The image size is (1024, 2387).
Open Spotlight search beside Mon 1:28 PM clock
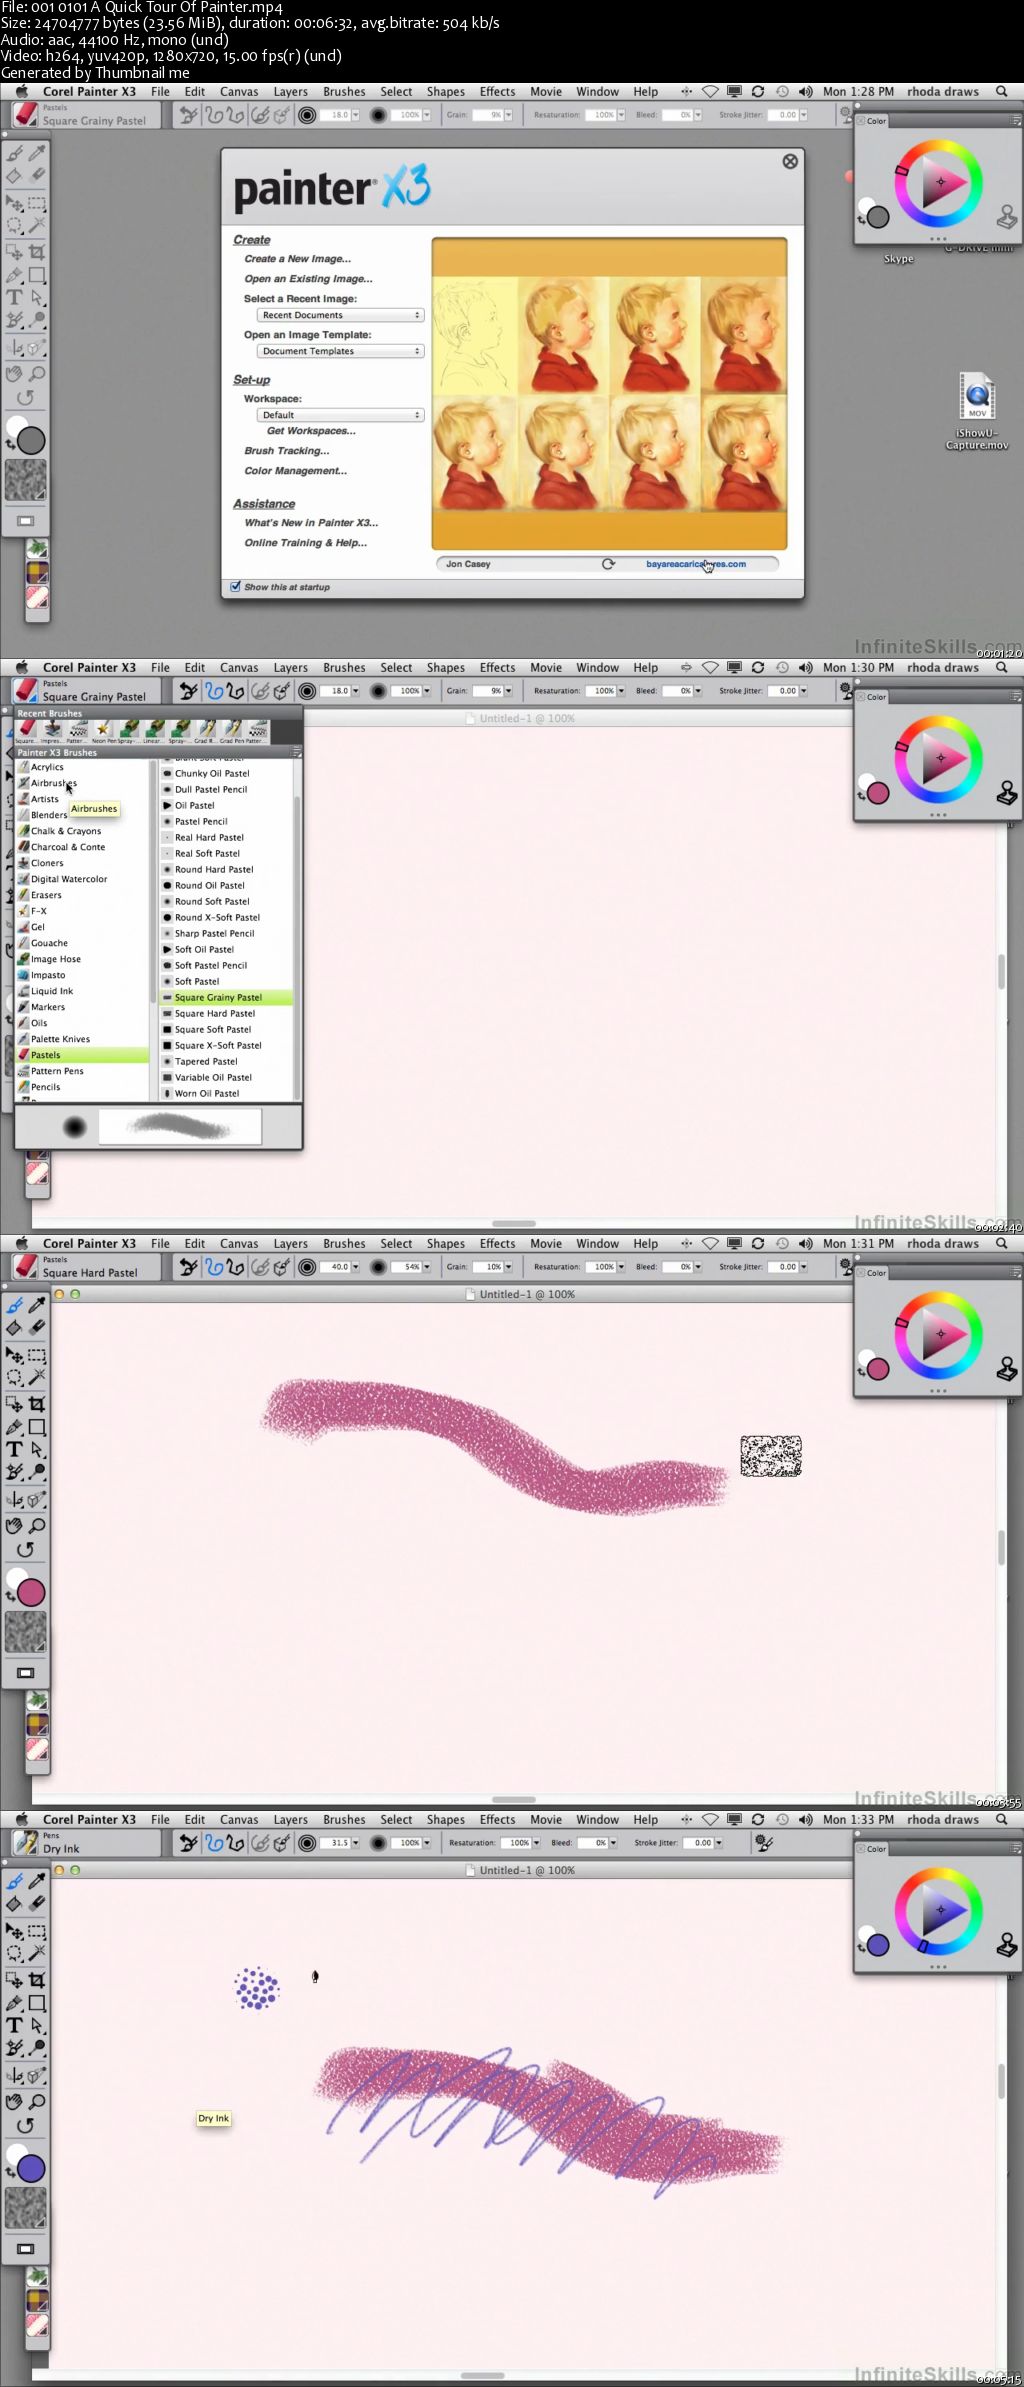[x=1002, y=92]
